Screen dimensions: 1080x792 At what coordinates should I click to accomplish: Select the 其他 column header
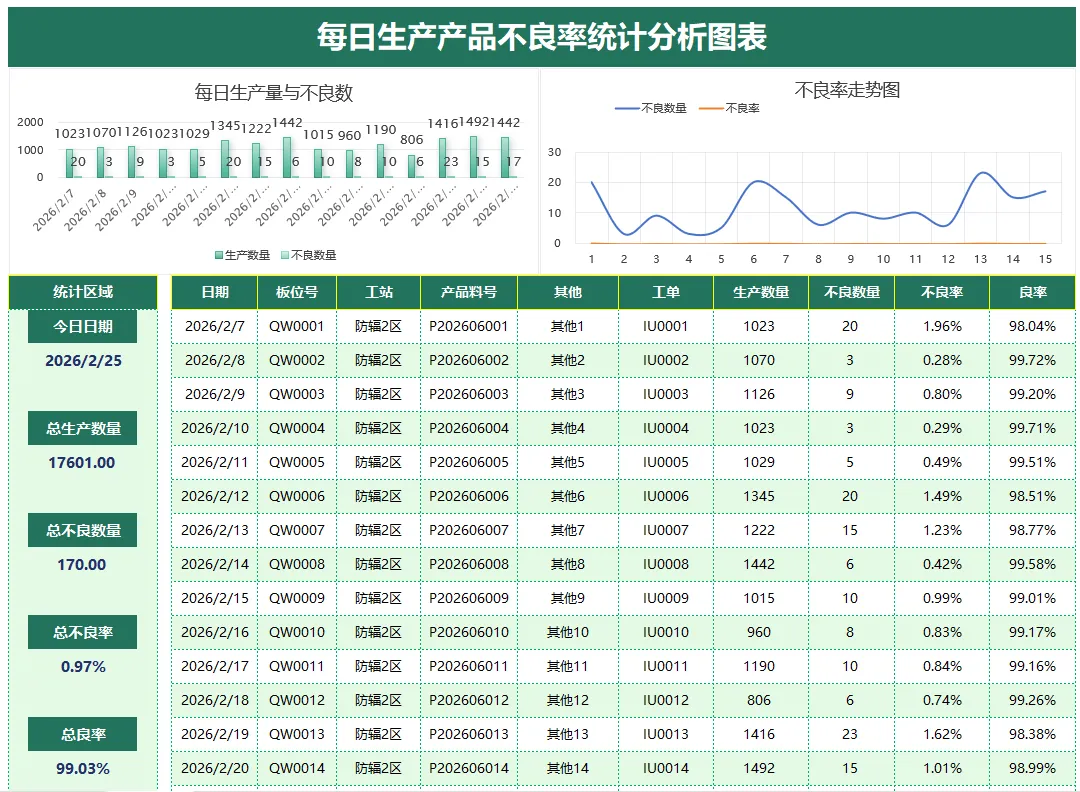click(568, 292)
